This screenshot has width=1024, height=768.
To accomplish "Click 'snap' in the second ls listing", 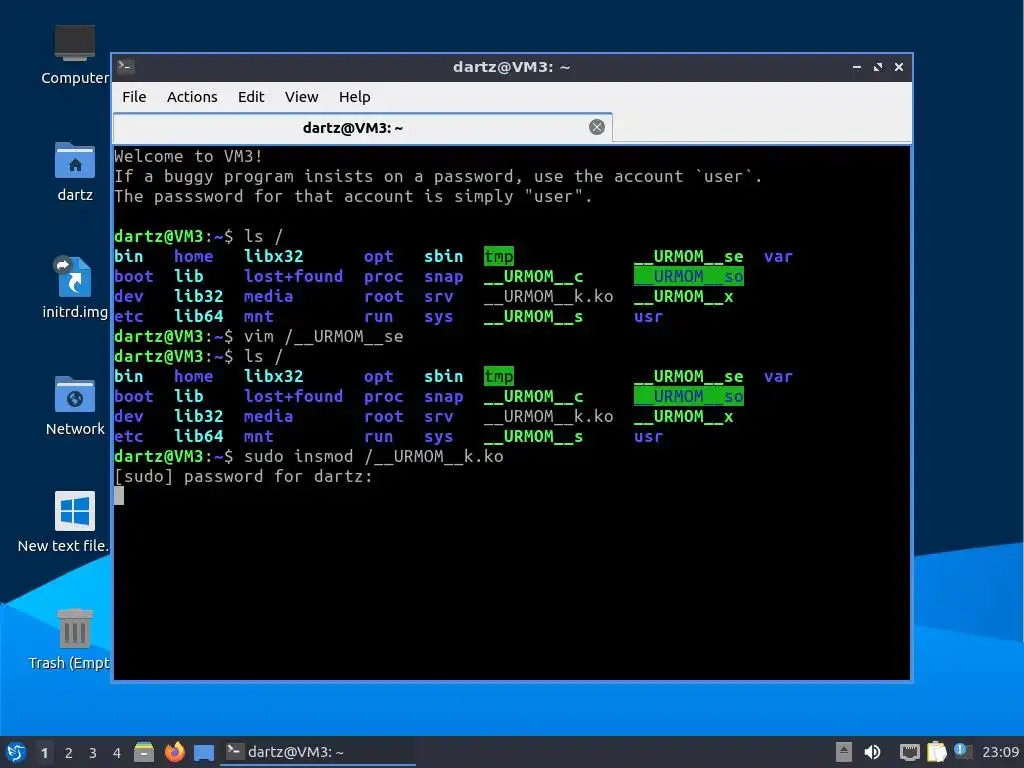I will click(443, 396).
